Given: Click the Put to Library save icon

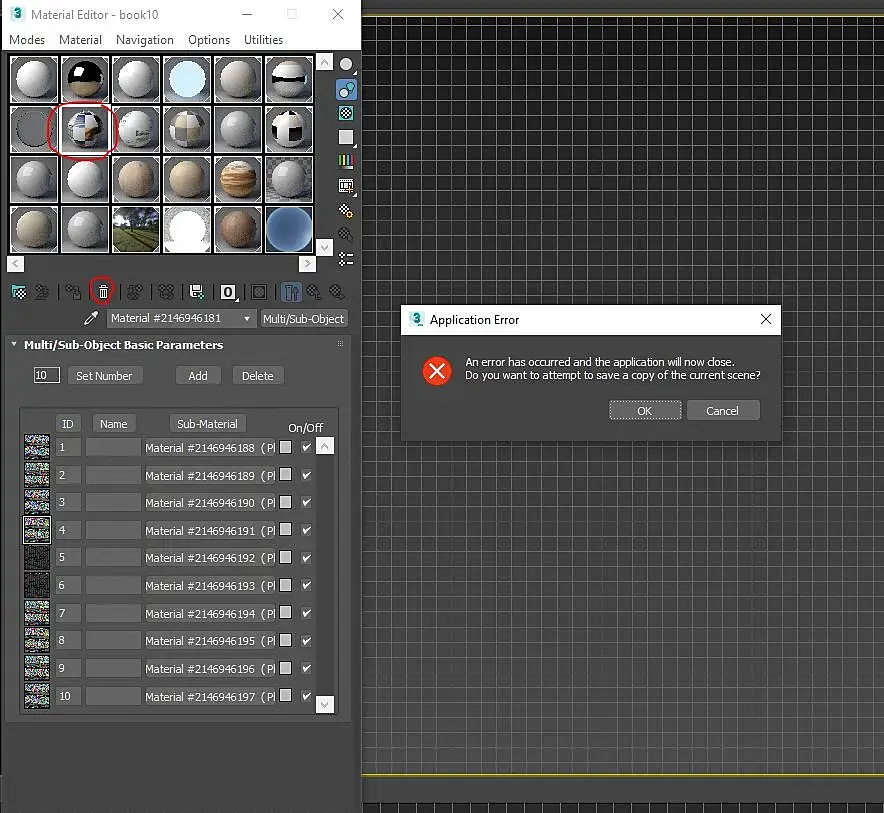Looking at the screenshot, I should [x=197, y=292].
